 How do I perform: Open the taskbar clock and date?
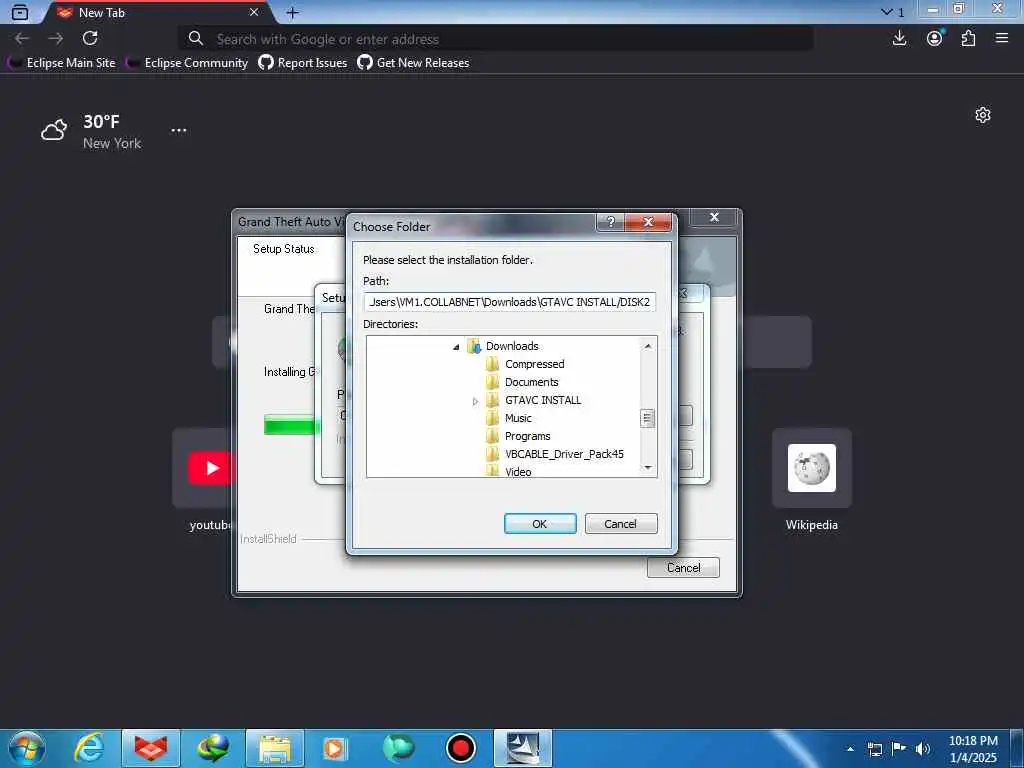pyautogui.click(x=973, y=749)
